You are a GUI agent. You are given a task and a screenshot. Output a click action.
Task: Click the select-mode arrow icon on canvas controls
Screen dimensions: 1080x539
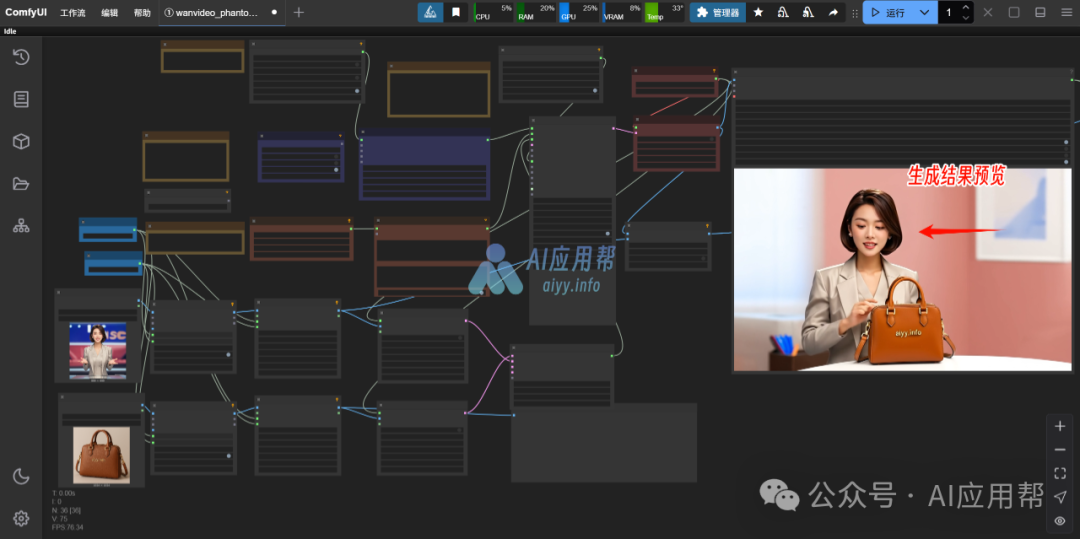click(x=1060, y=496)
